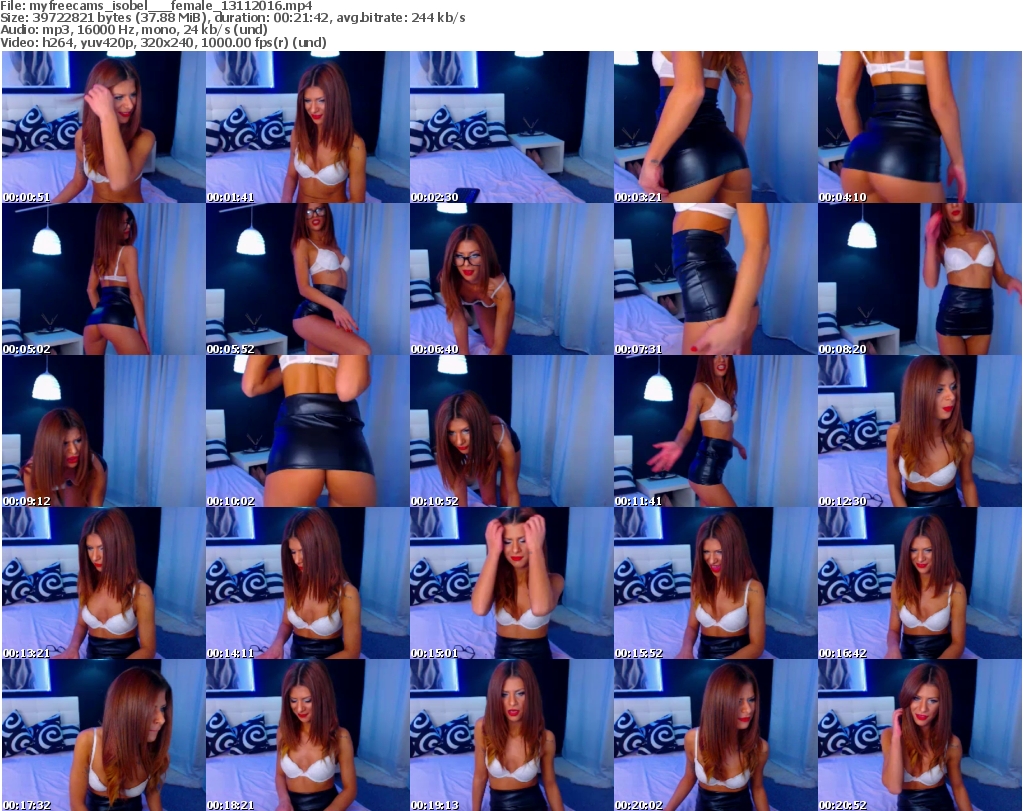Click the file name line in the header
The width and height of the screenshot is (1024, 811).
[x=156, y=6]
